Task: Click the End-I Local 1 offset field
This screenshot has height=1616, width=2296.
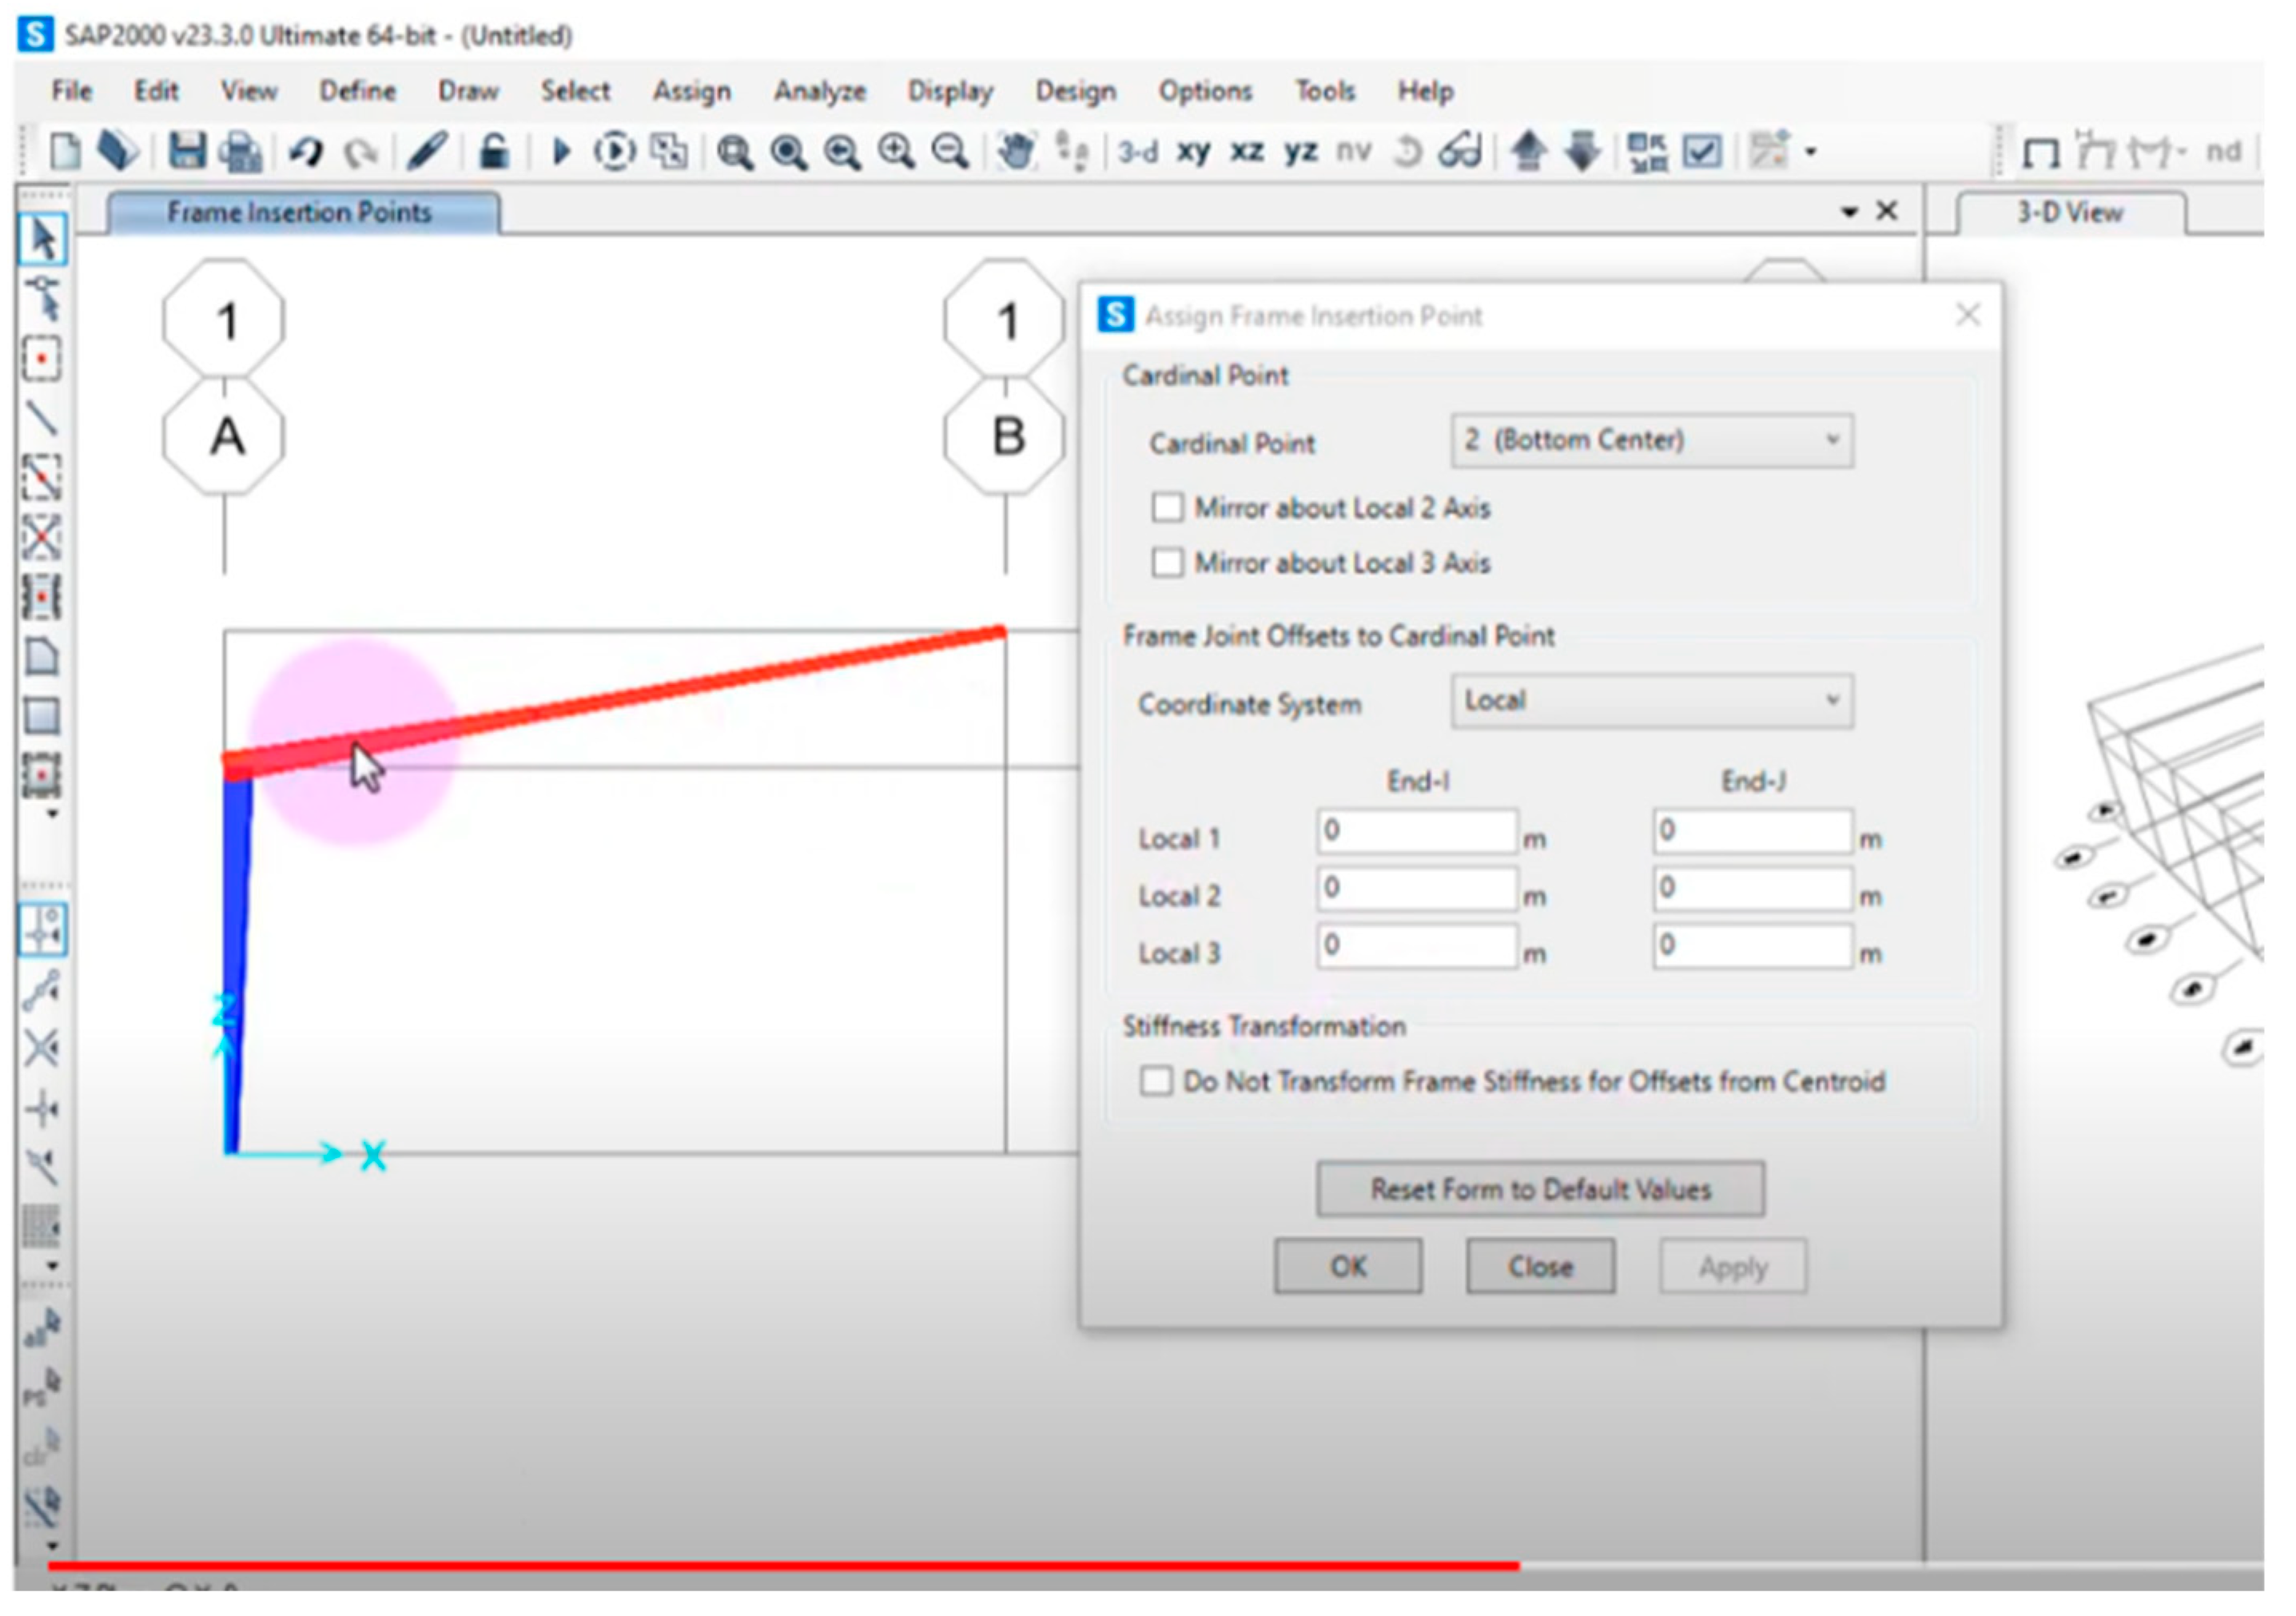Action: (x=1416, y=832)
